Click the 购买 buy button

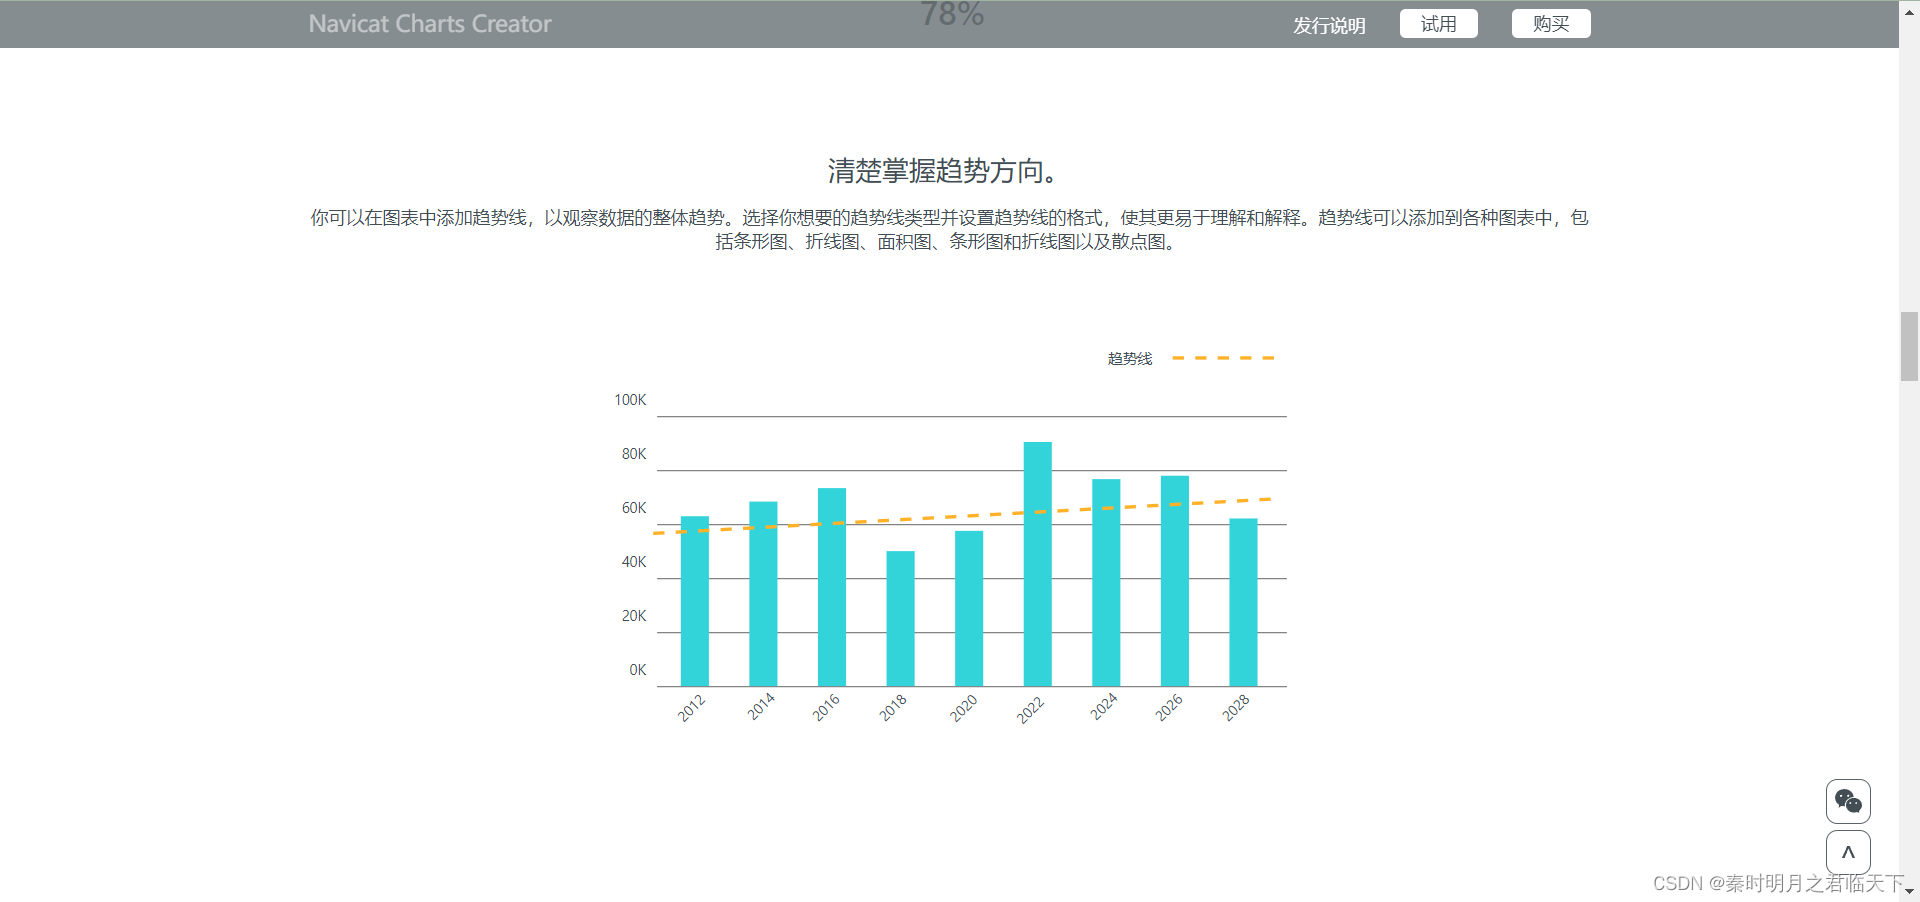[x=1551, y=24]
